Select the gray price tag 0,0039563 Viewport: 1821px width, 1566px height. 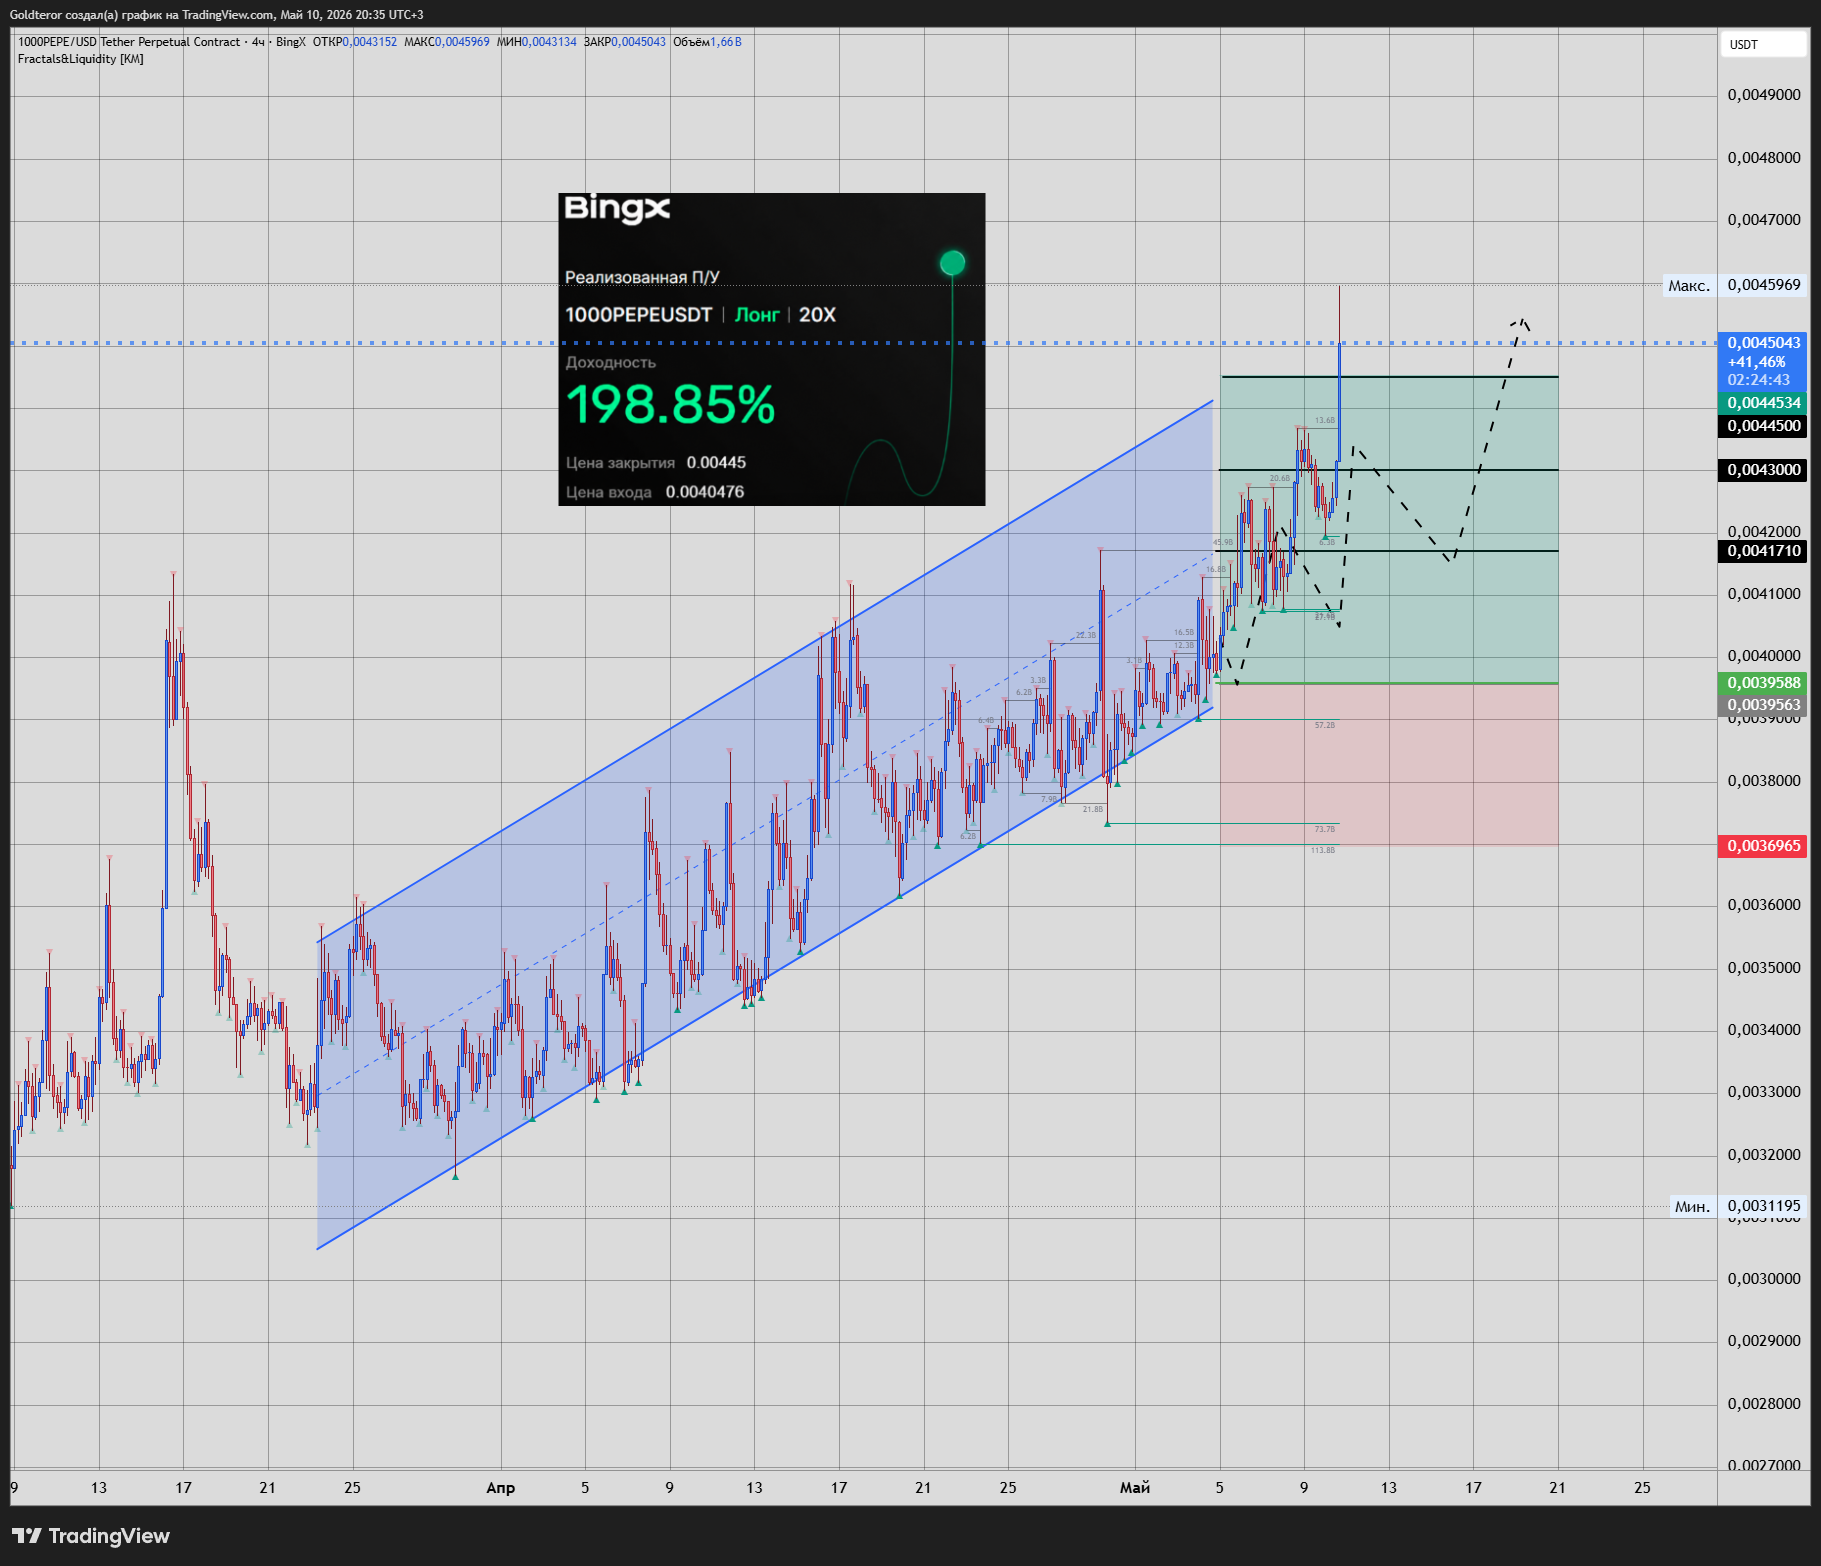coord(1763,705)
